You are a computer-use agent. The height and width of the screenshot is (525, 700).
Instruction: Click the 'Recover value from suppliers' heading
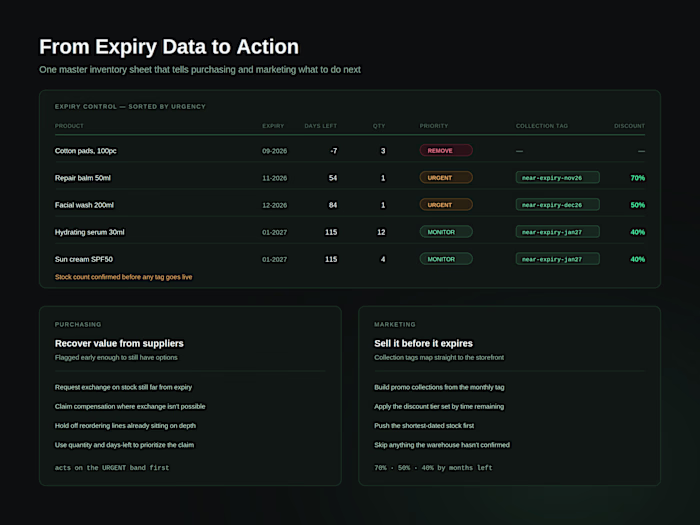click(x=119, y=343)
